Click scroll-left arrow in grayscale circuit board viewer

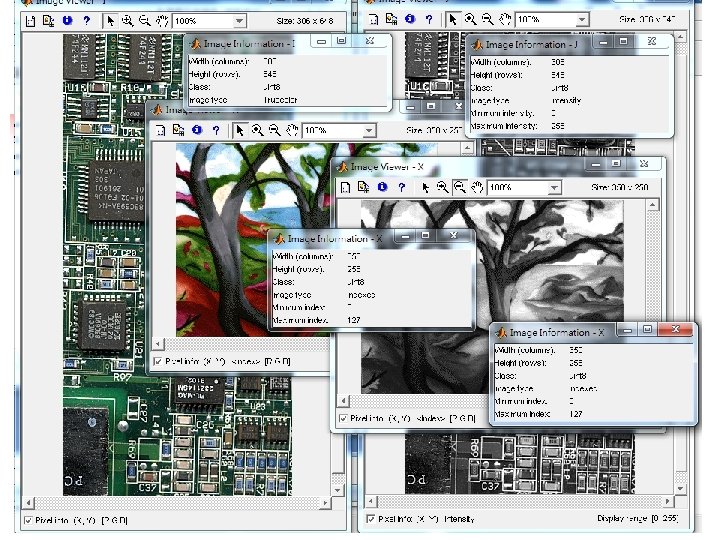click(x=371, y=501)
